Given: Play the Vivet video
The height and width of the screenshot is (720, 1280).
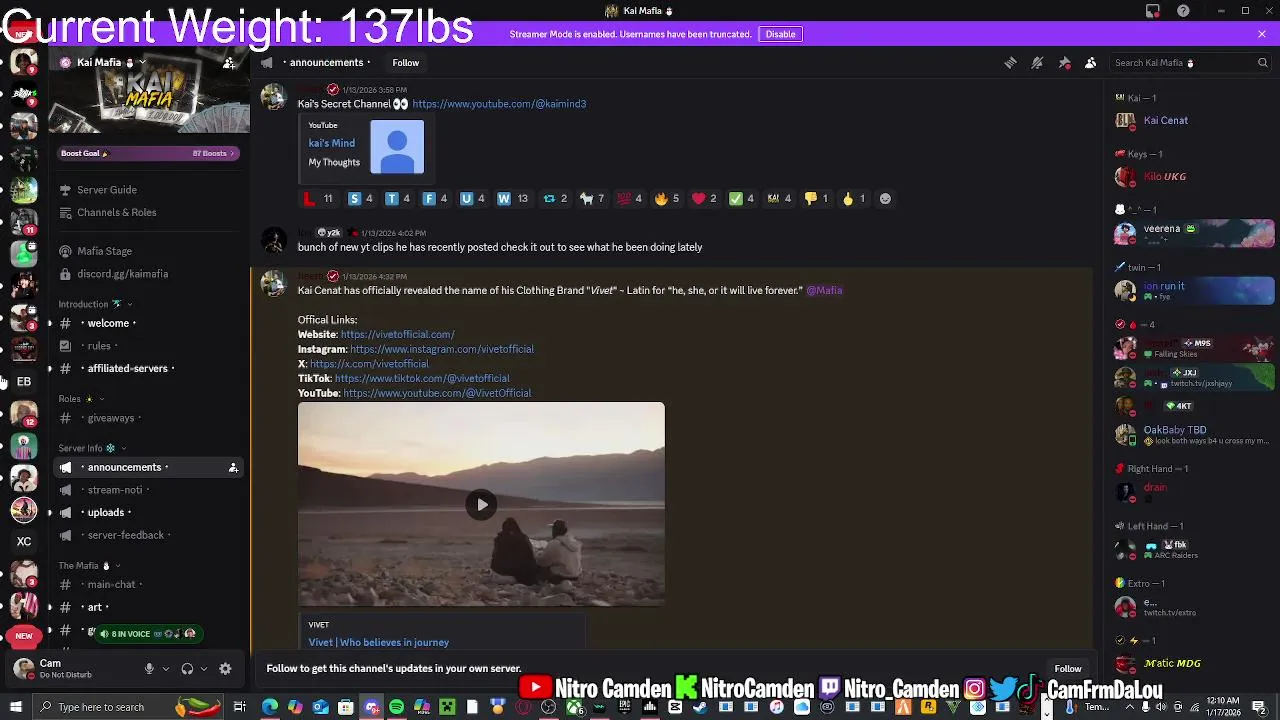Looking at the screenshot, I should pos(481,504).
